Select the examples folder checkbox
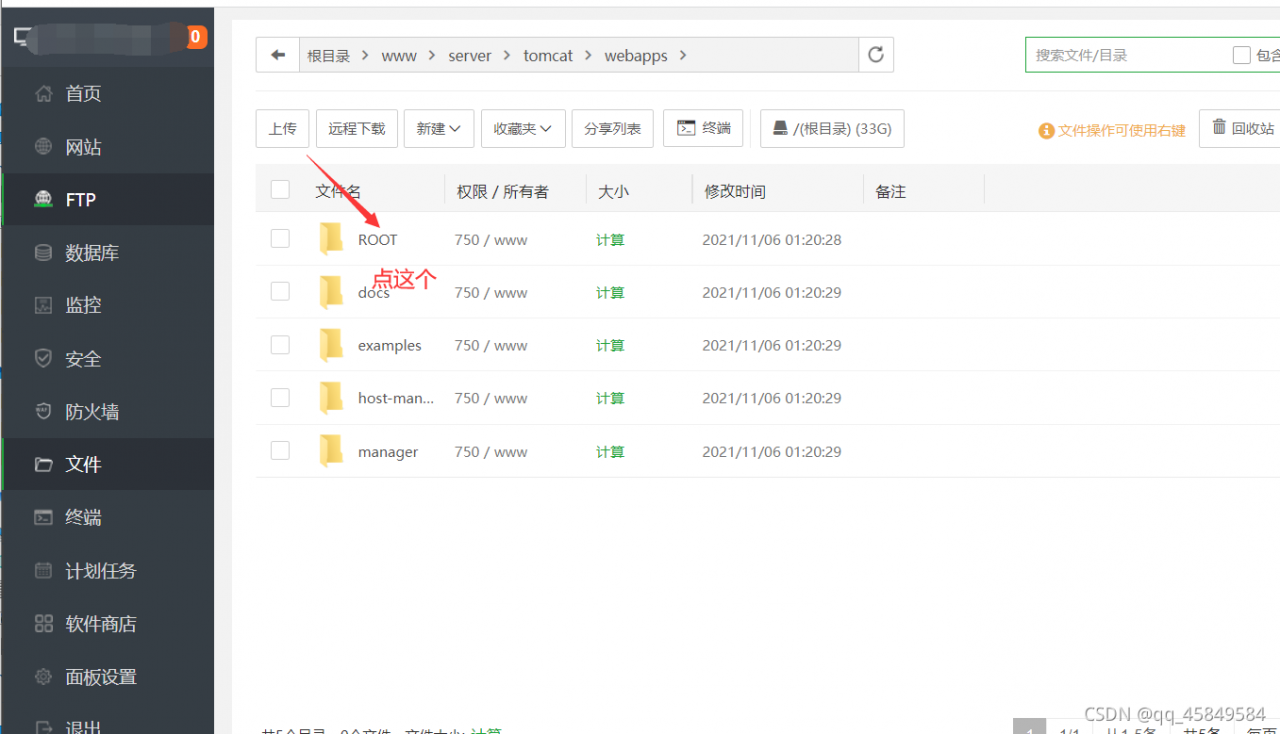 (x=280, y=345)
